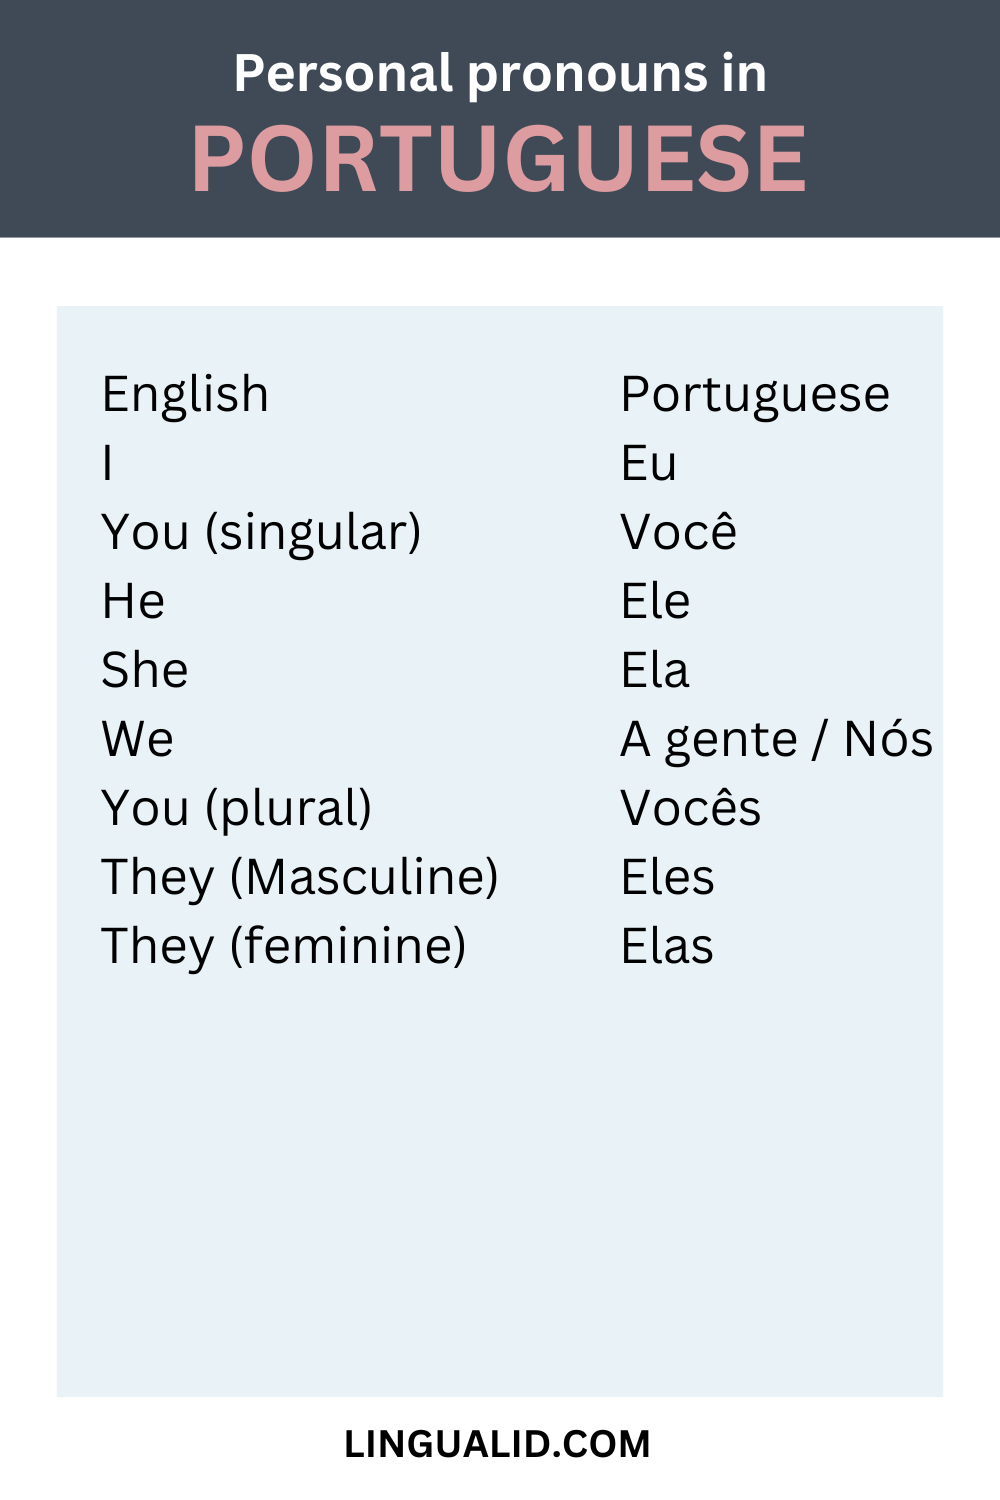Select the English column header

point(185,394)
